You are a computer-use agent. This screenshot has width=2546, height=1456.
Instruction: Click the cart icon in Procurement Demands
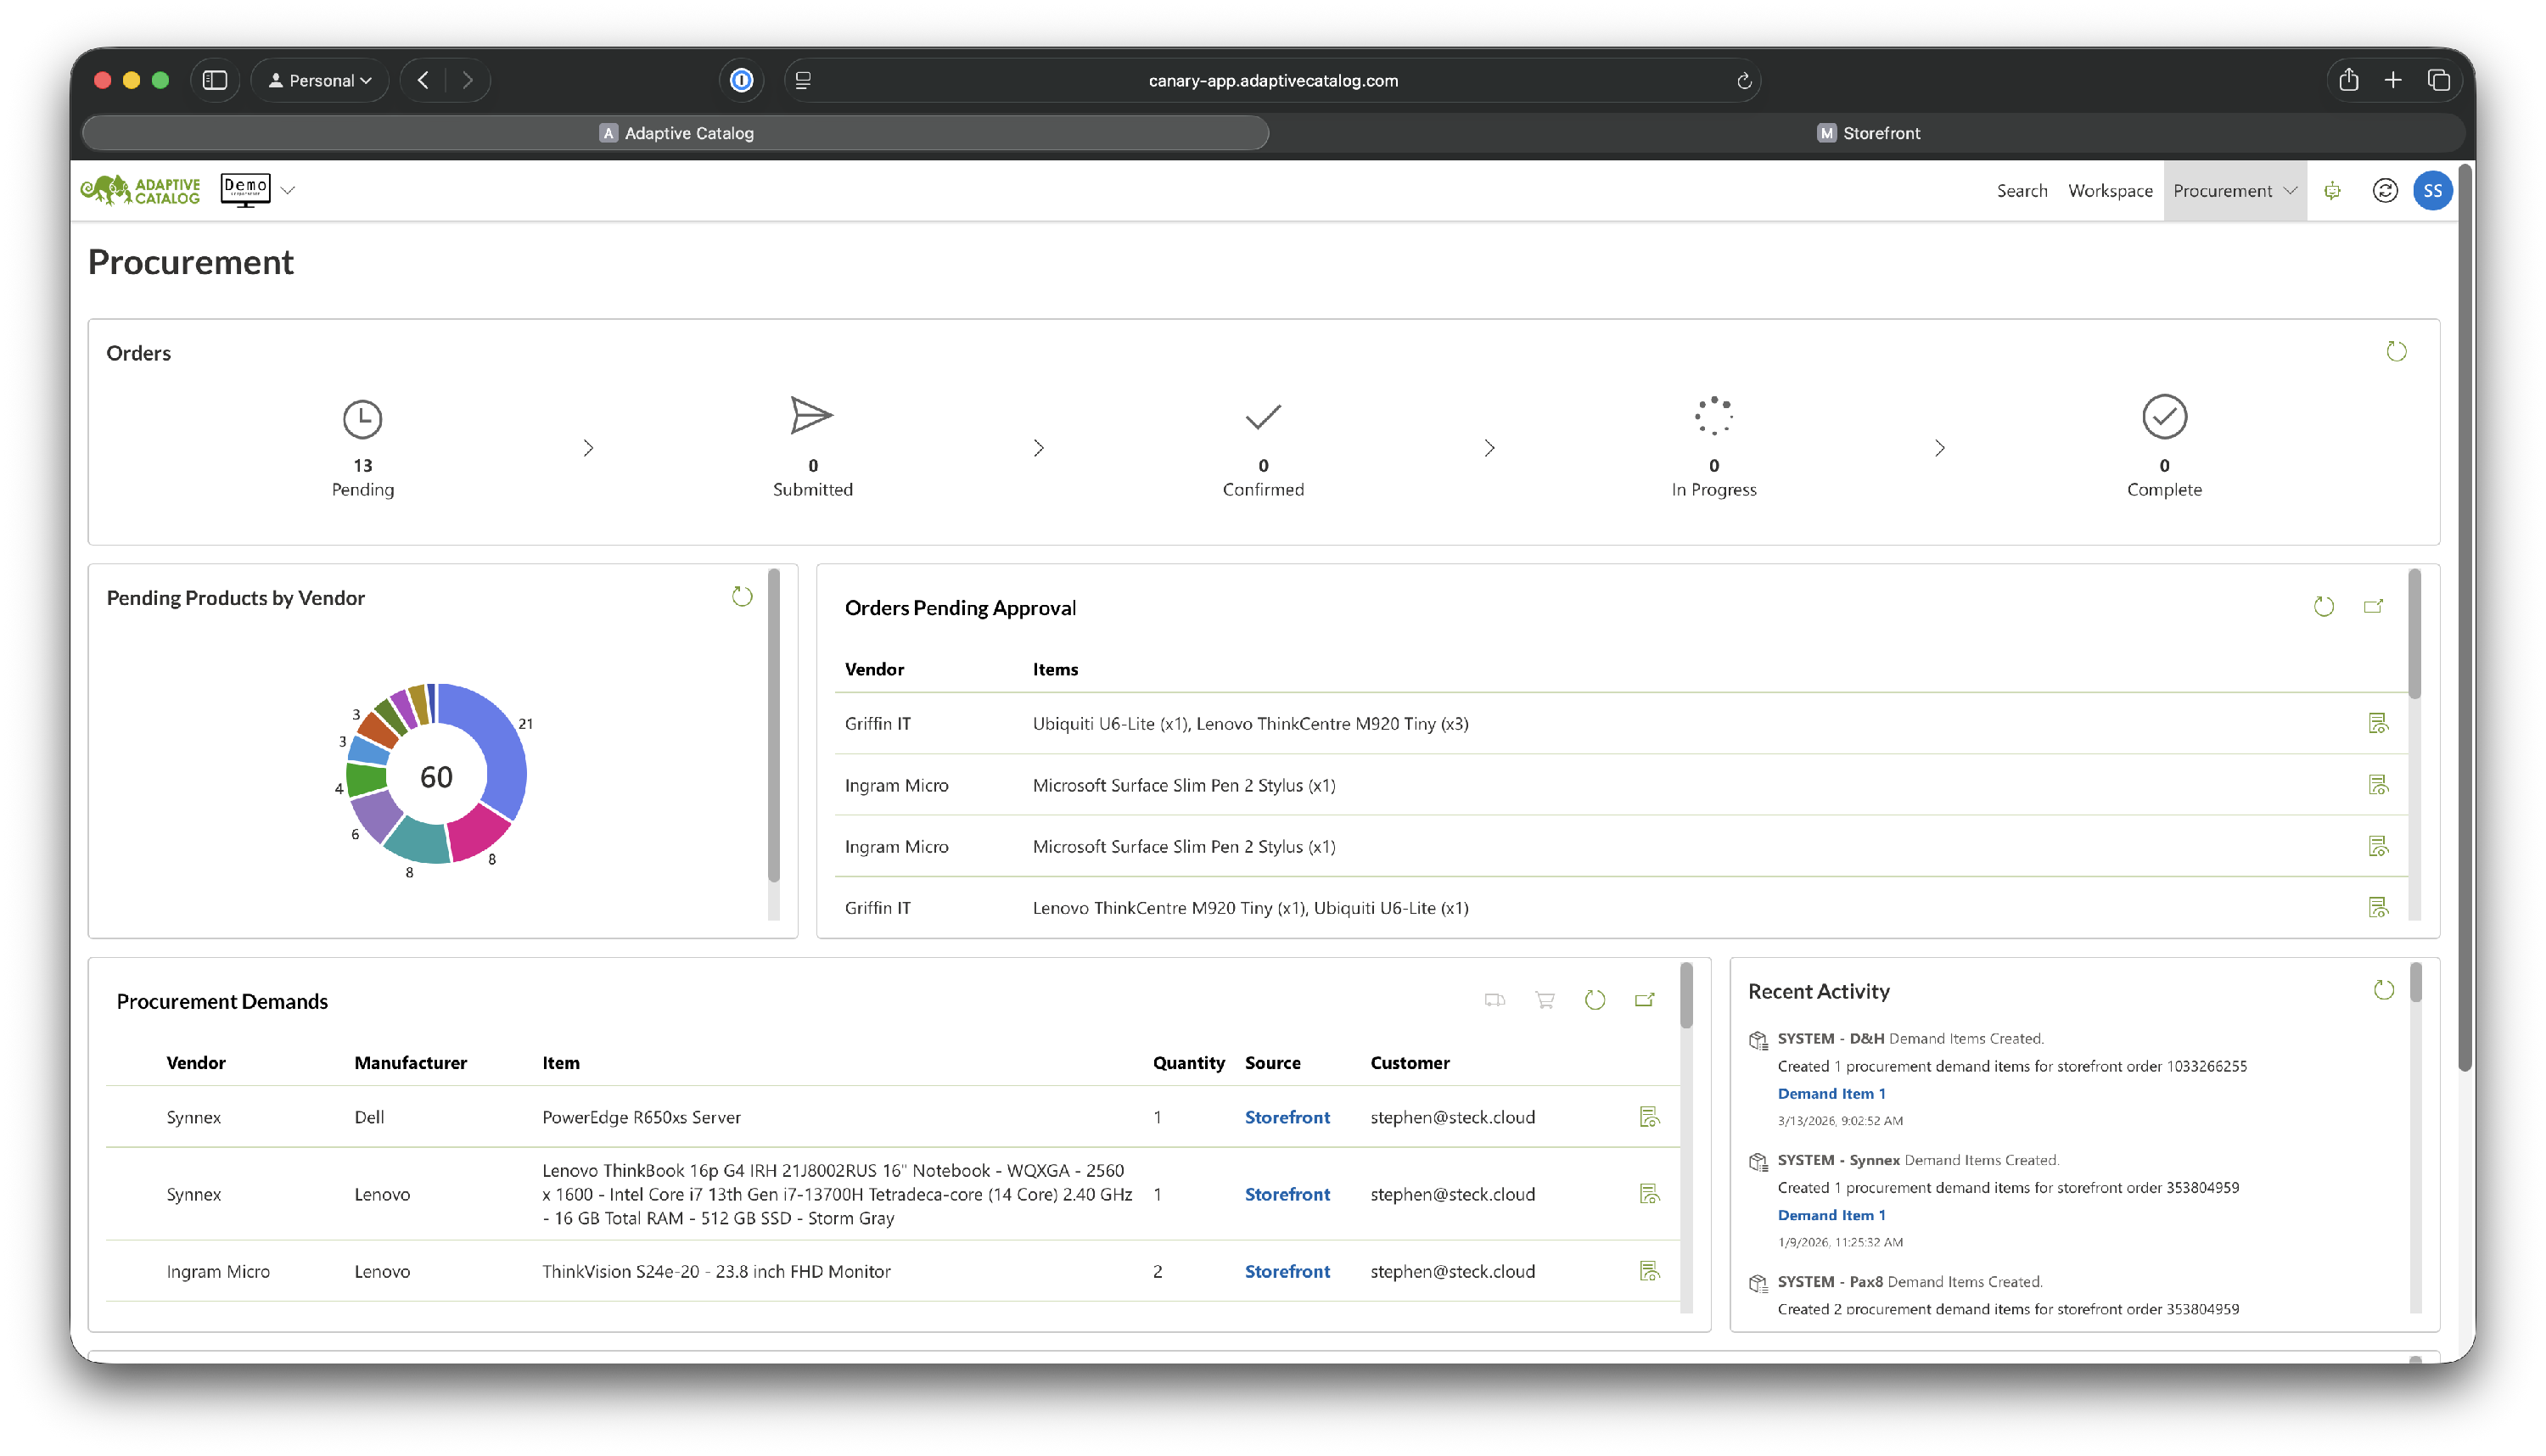pos(1544,1000)
